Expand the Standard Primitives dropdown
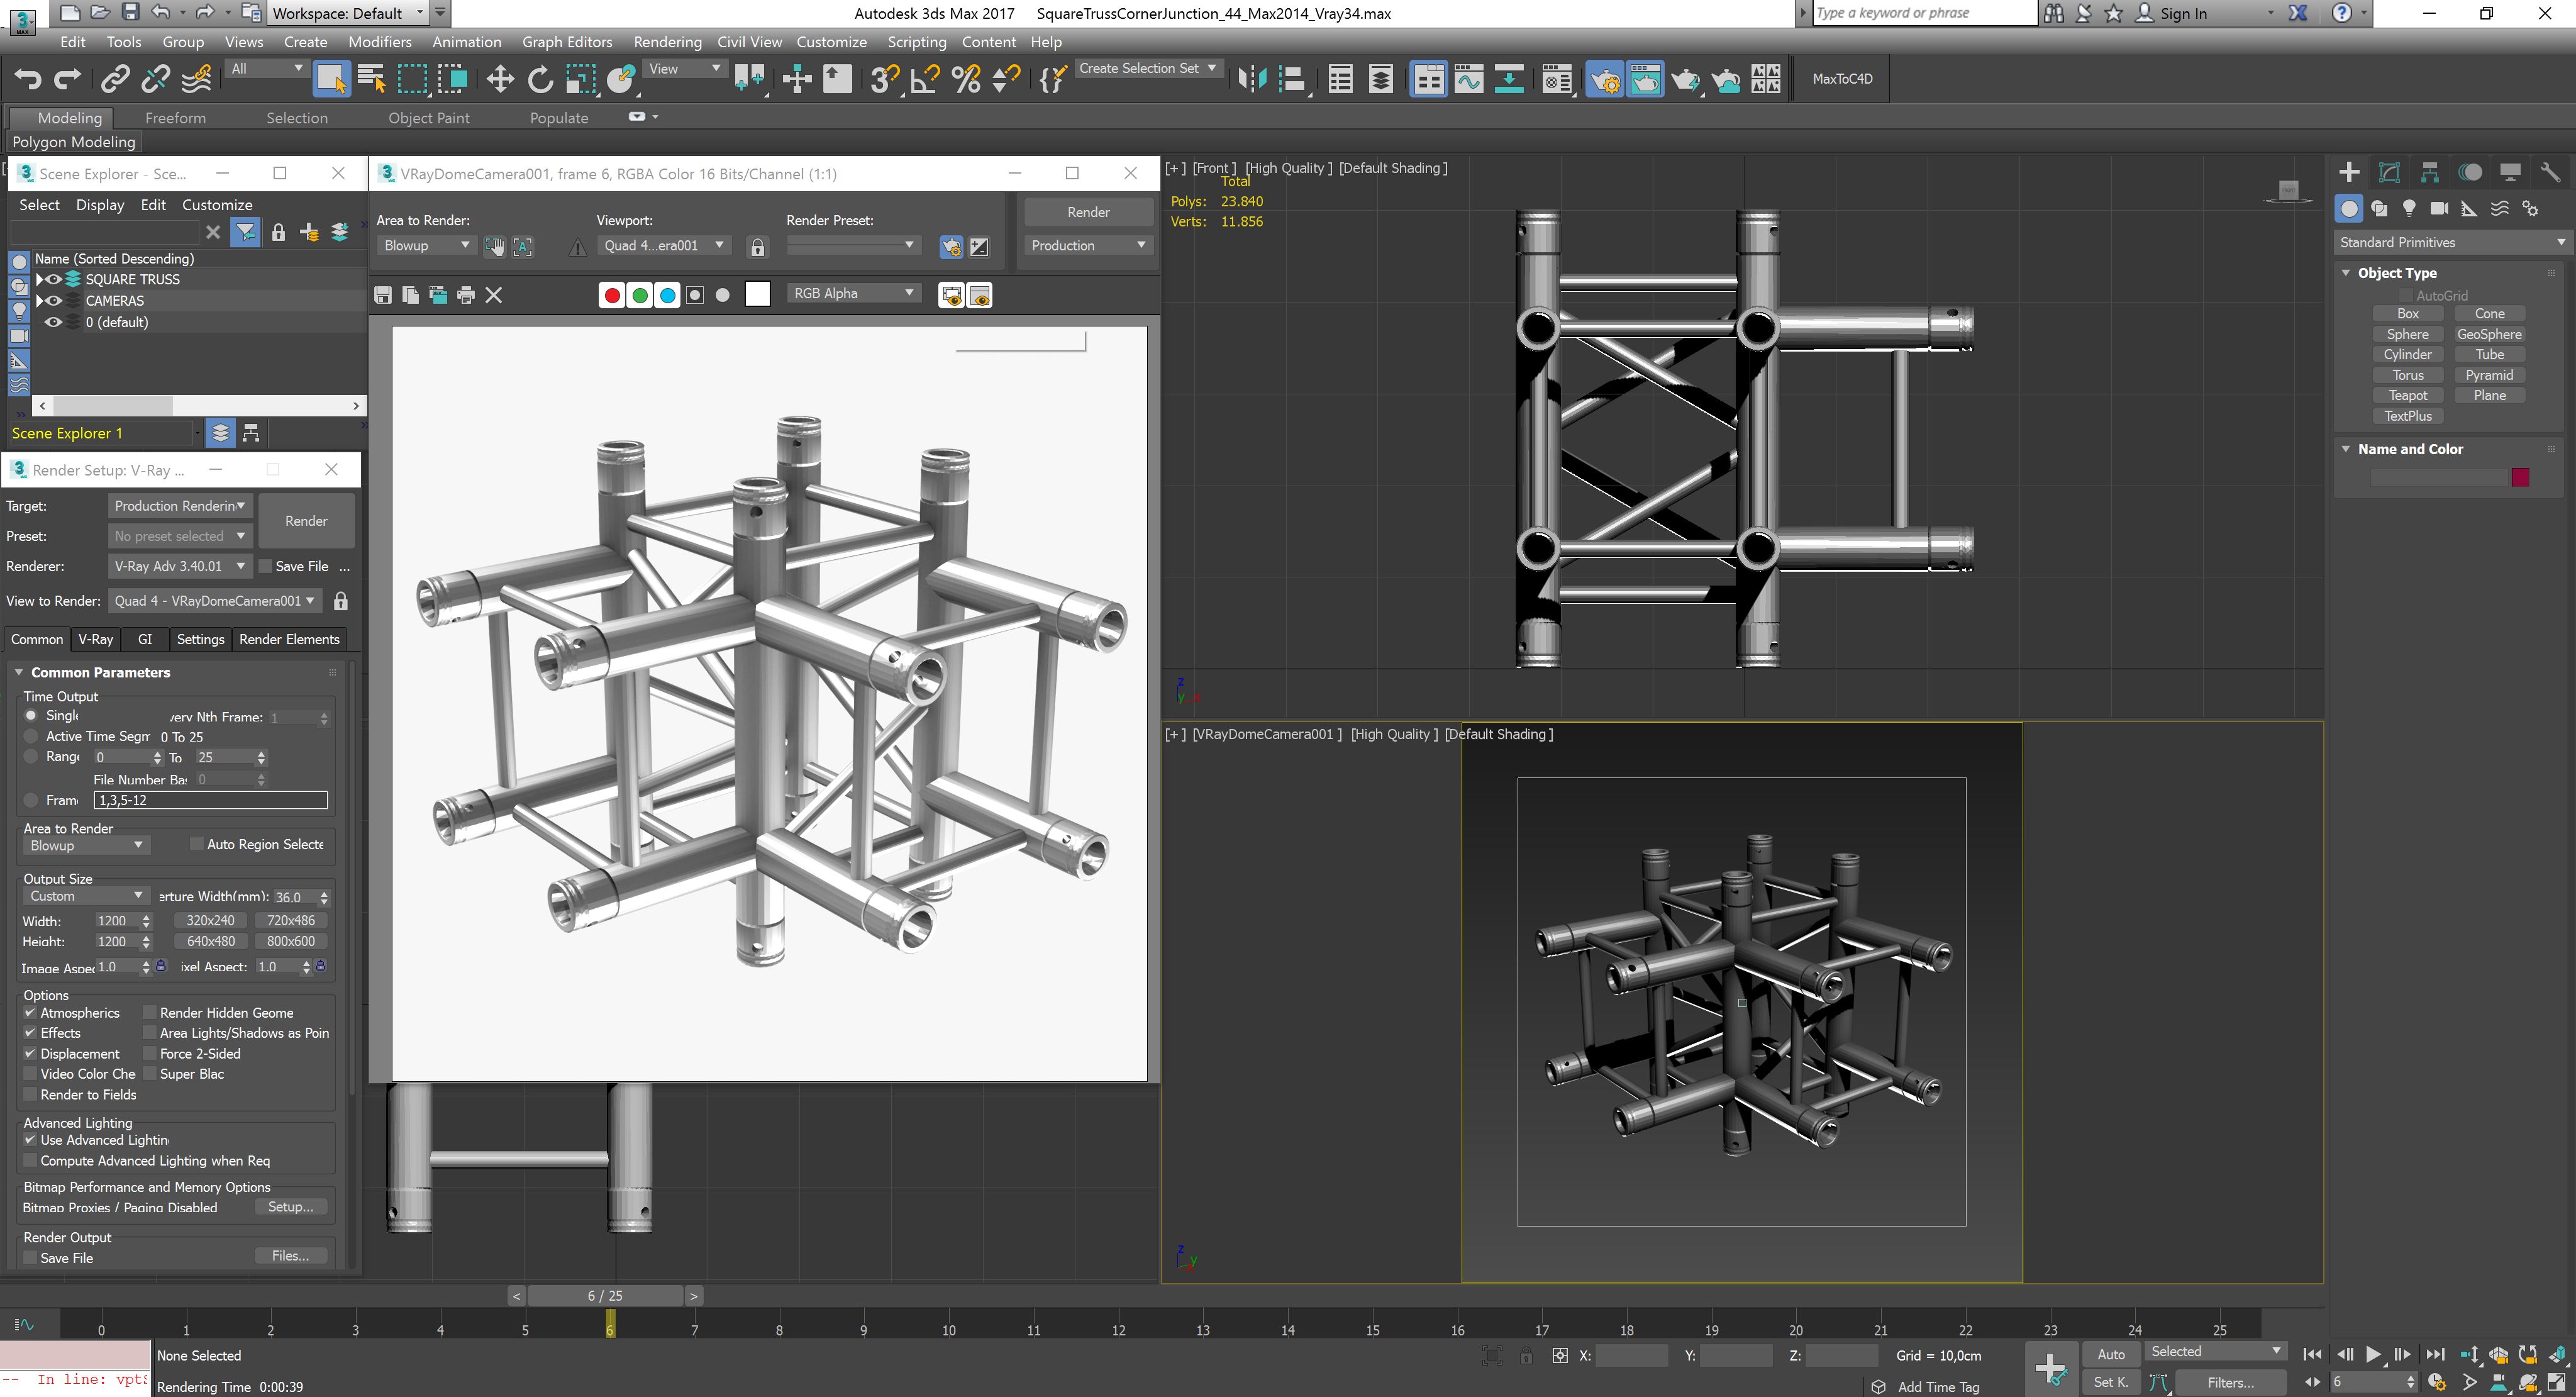Viewport: 2576px width, 1397px height. click(2449, 242)
